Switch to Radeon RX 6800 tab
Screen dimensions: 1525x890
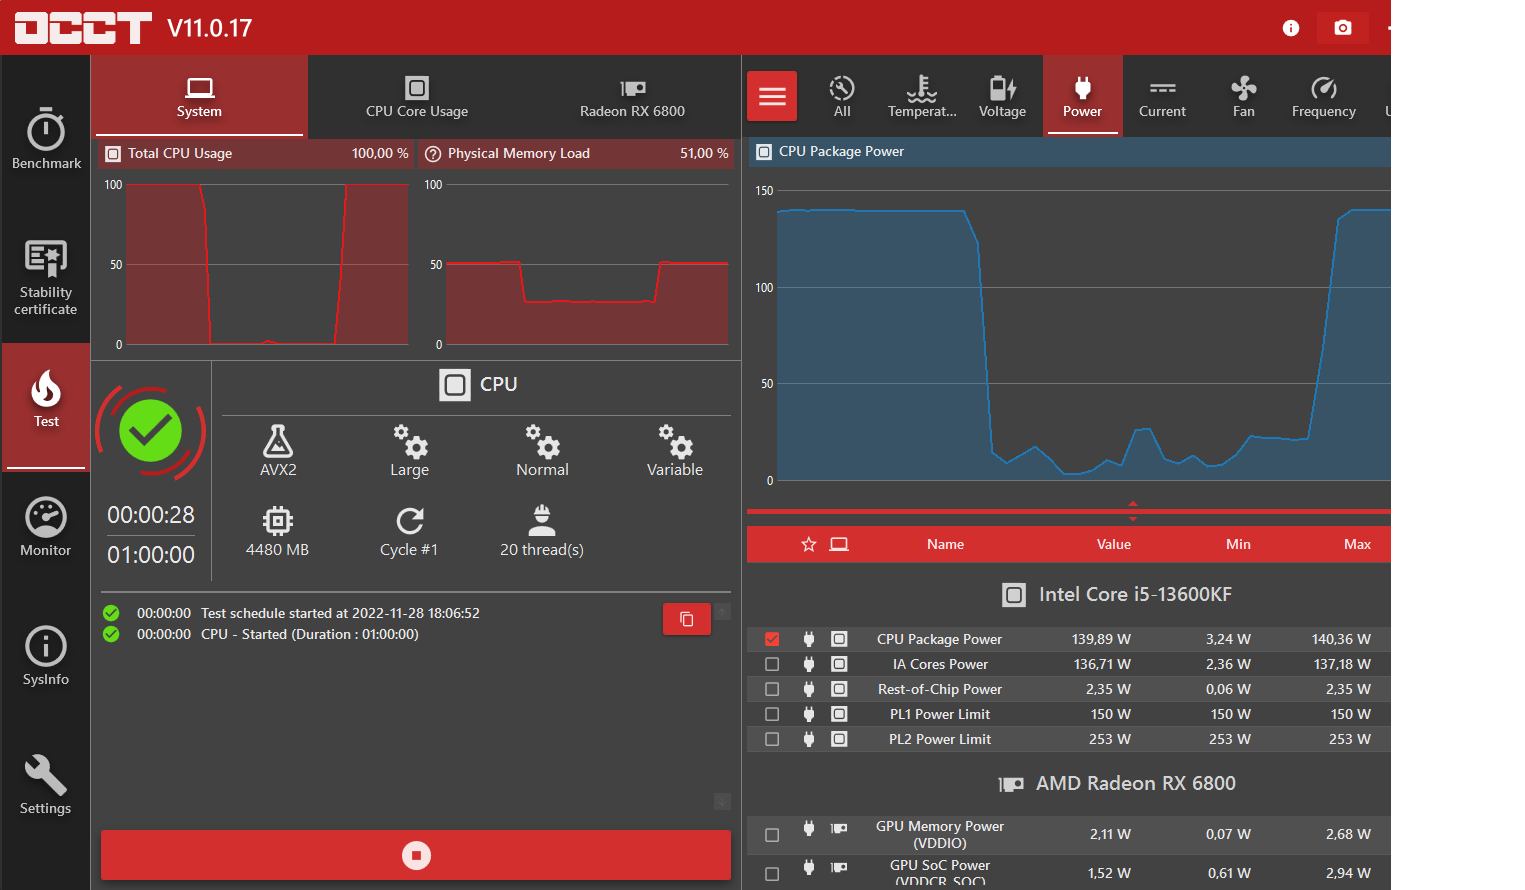tap(633, 97)
